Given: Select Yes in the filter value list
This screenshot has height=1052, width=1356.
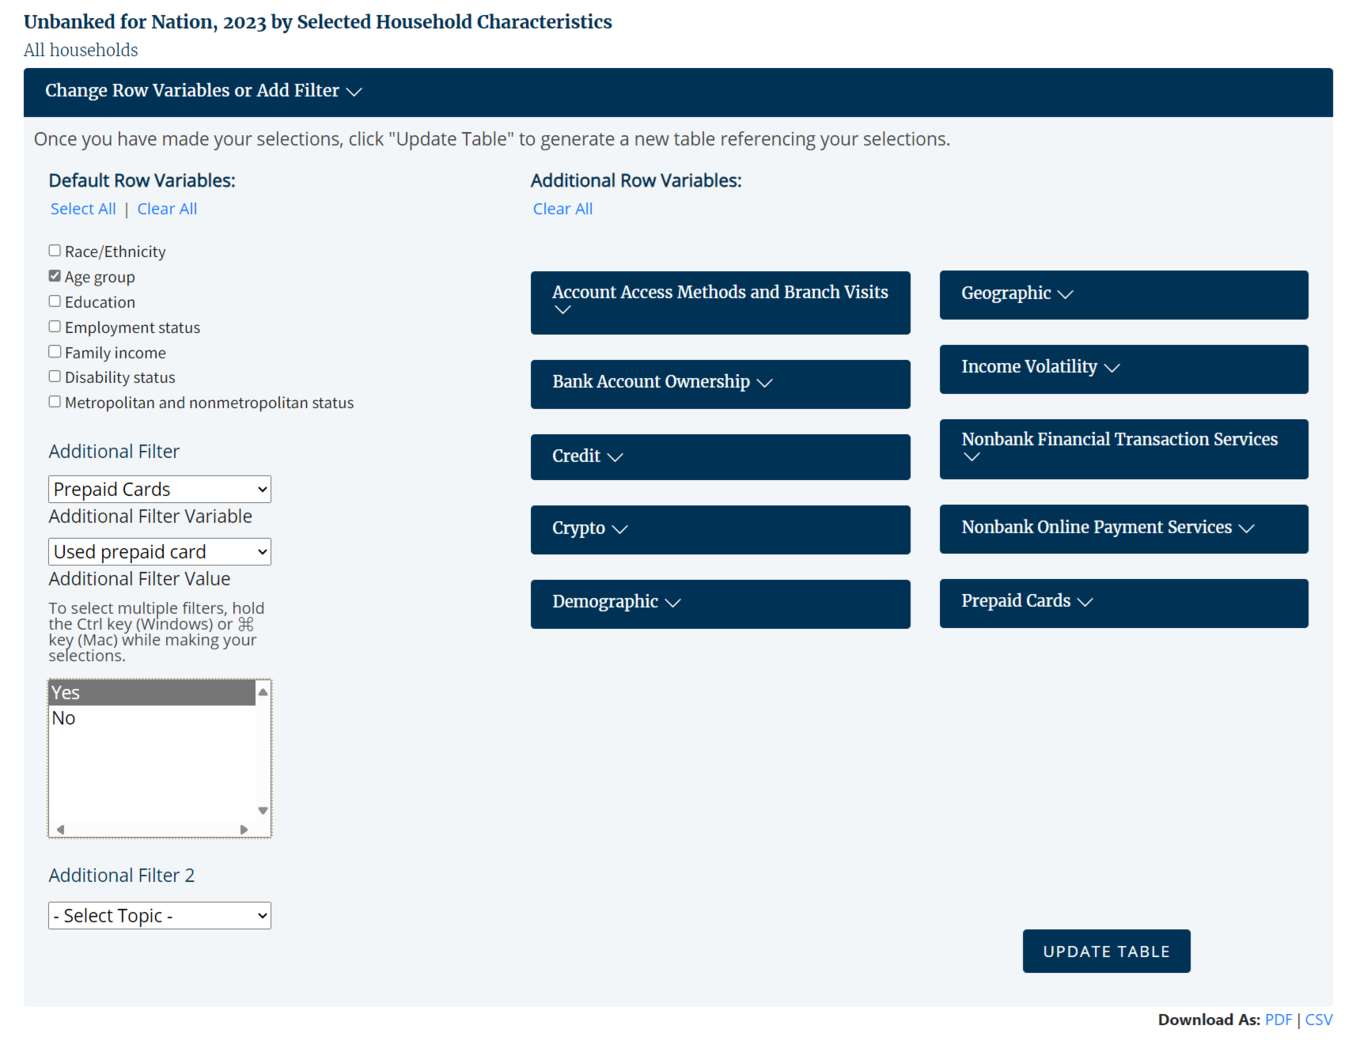Looking at the screenshot, I should [152, 693].
